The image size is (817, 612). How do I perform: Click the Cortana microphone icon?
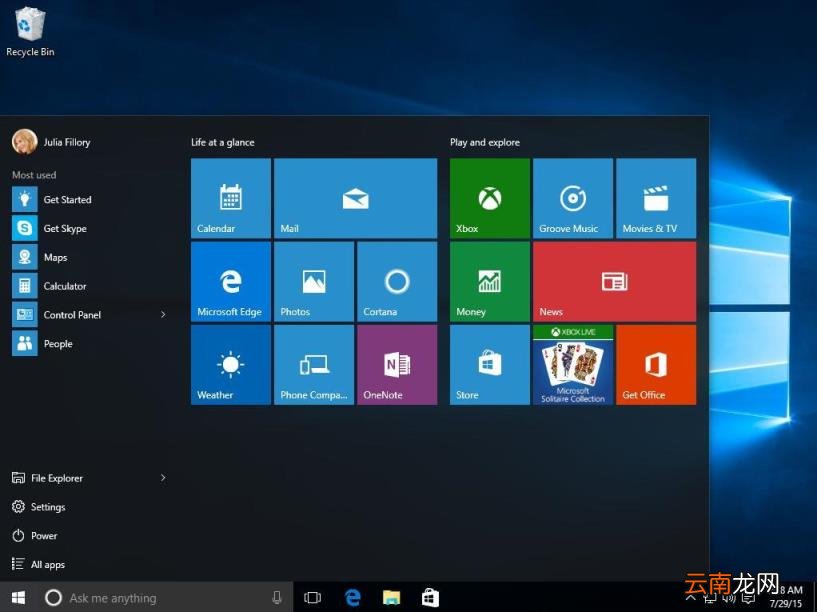pyautogui.click(x=277, y=597)
